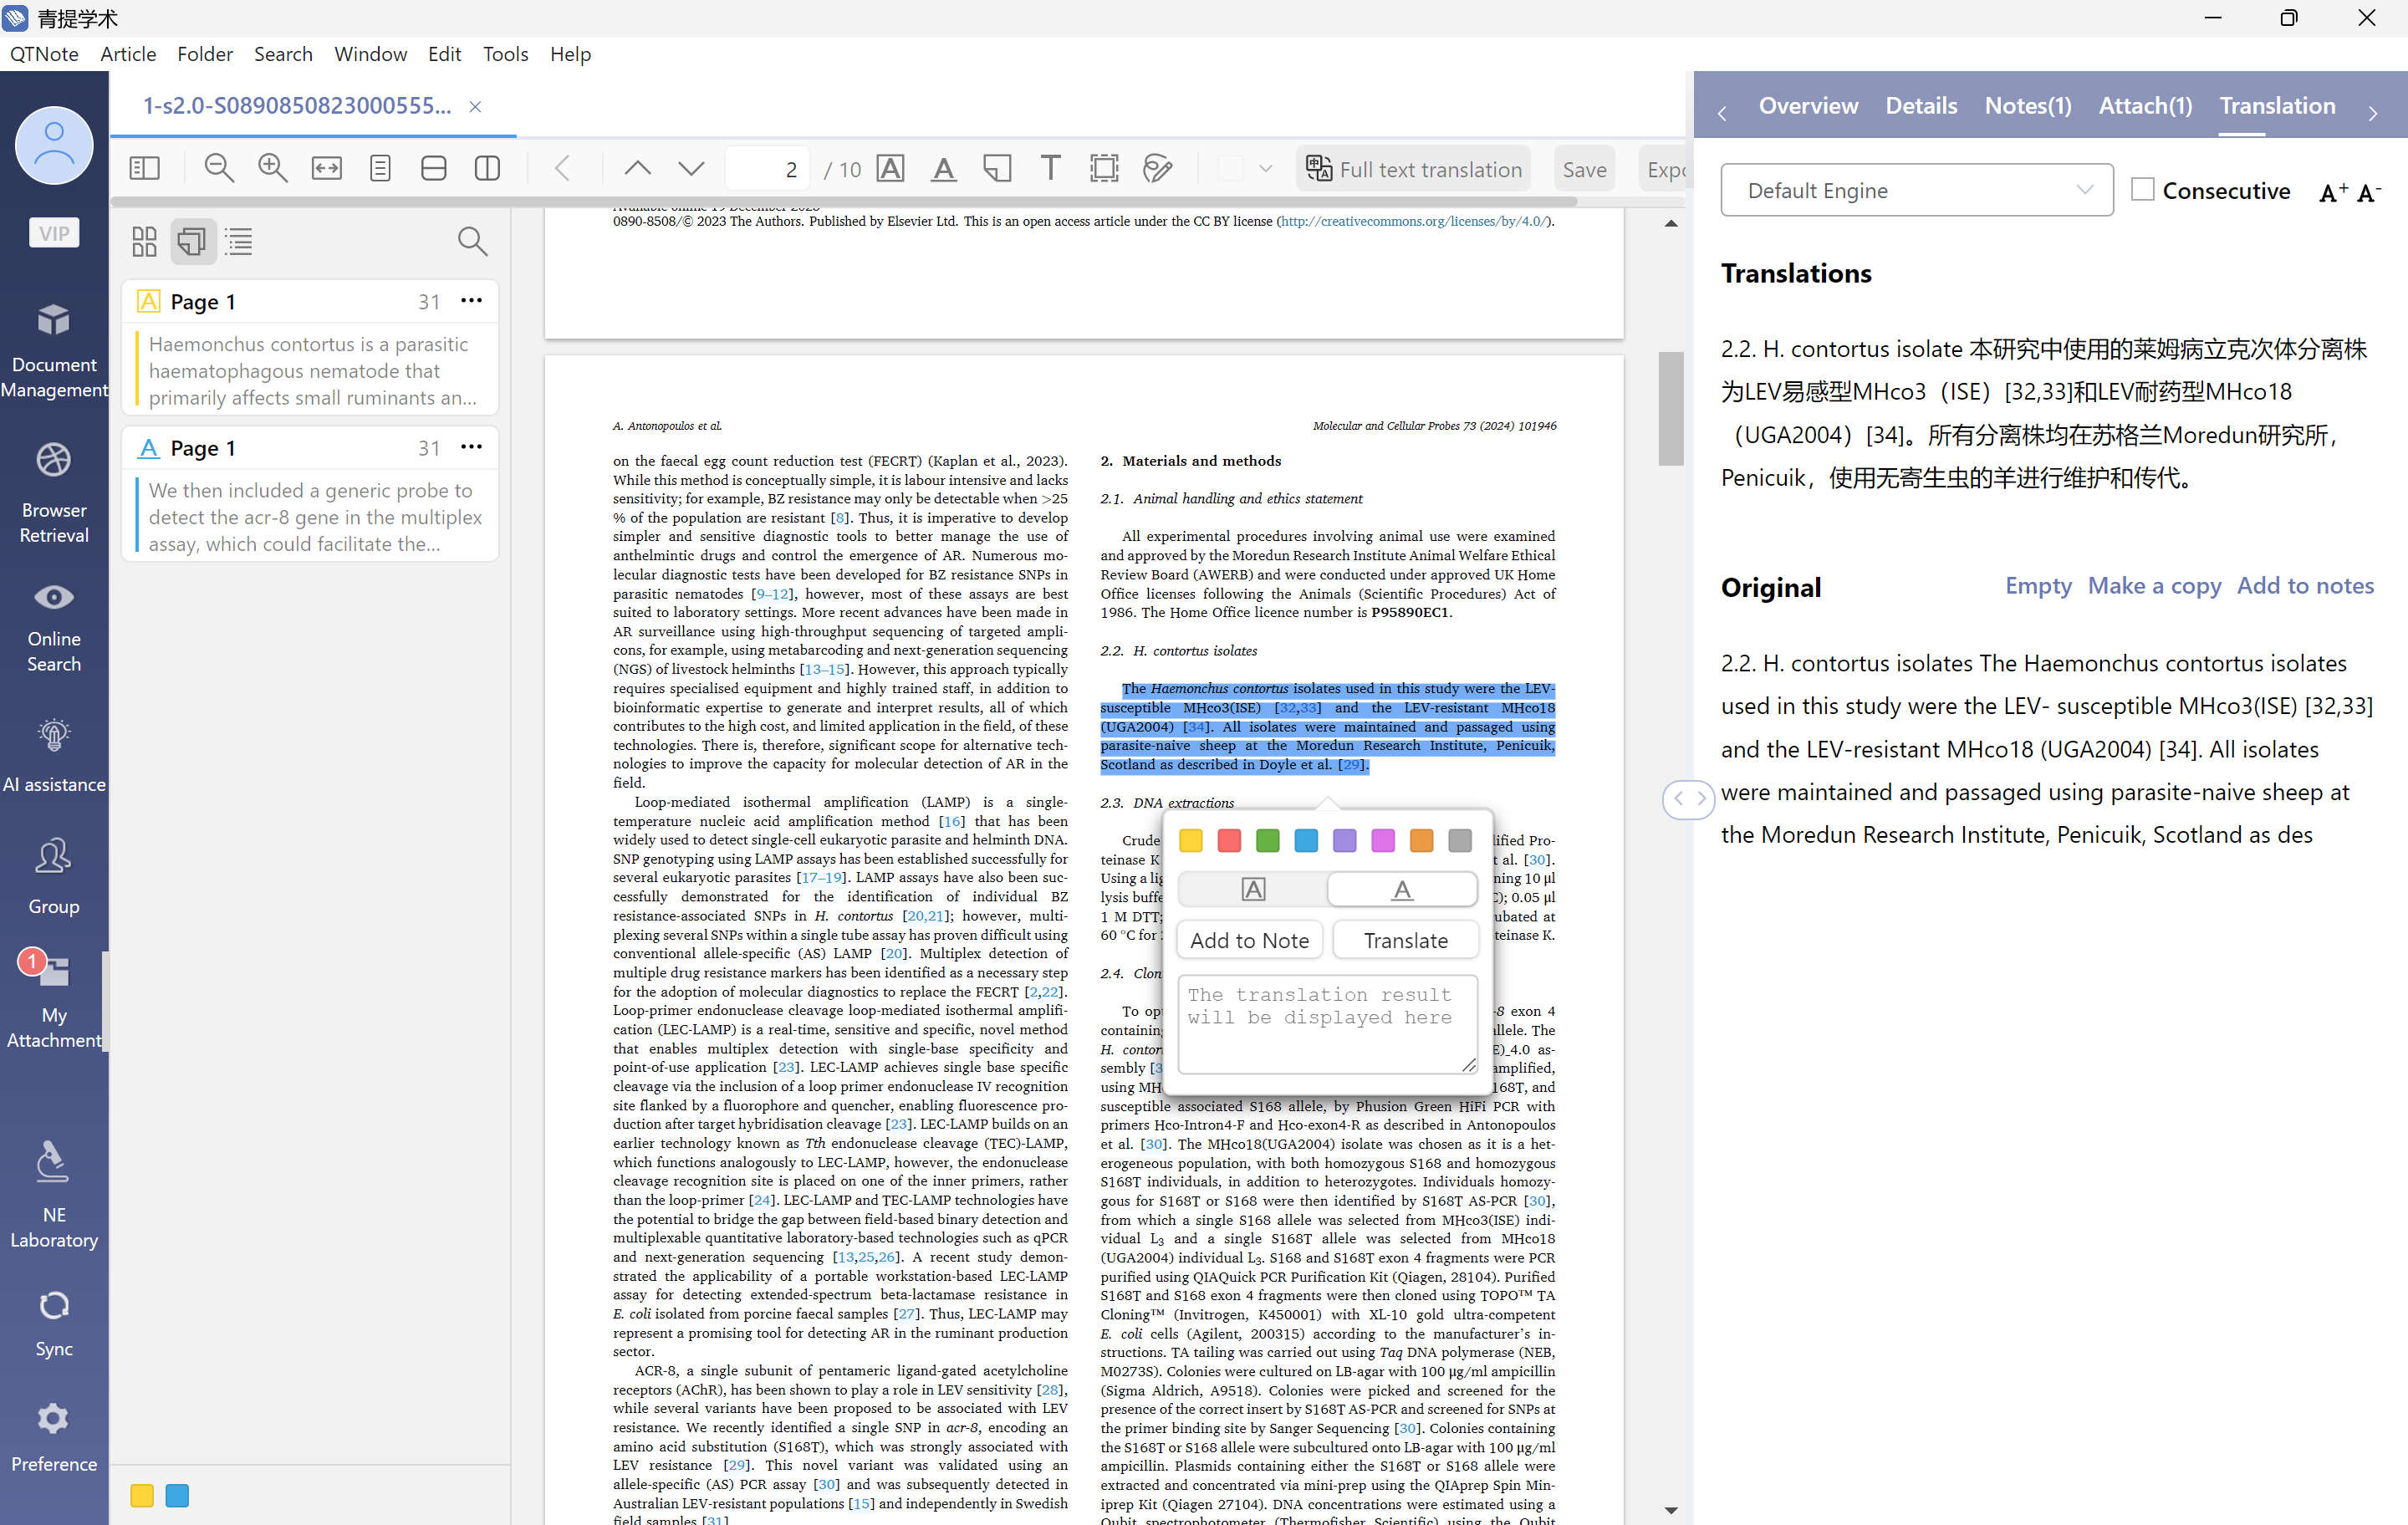Viewport: 2408px width, 1525px height.
Task: Open Group in sidebar
Action: pos(54,876)
